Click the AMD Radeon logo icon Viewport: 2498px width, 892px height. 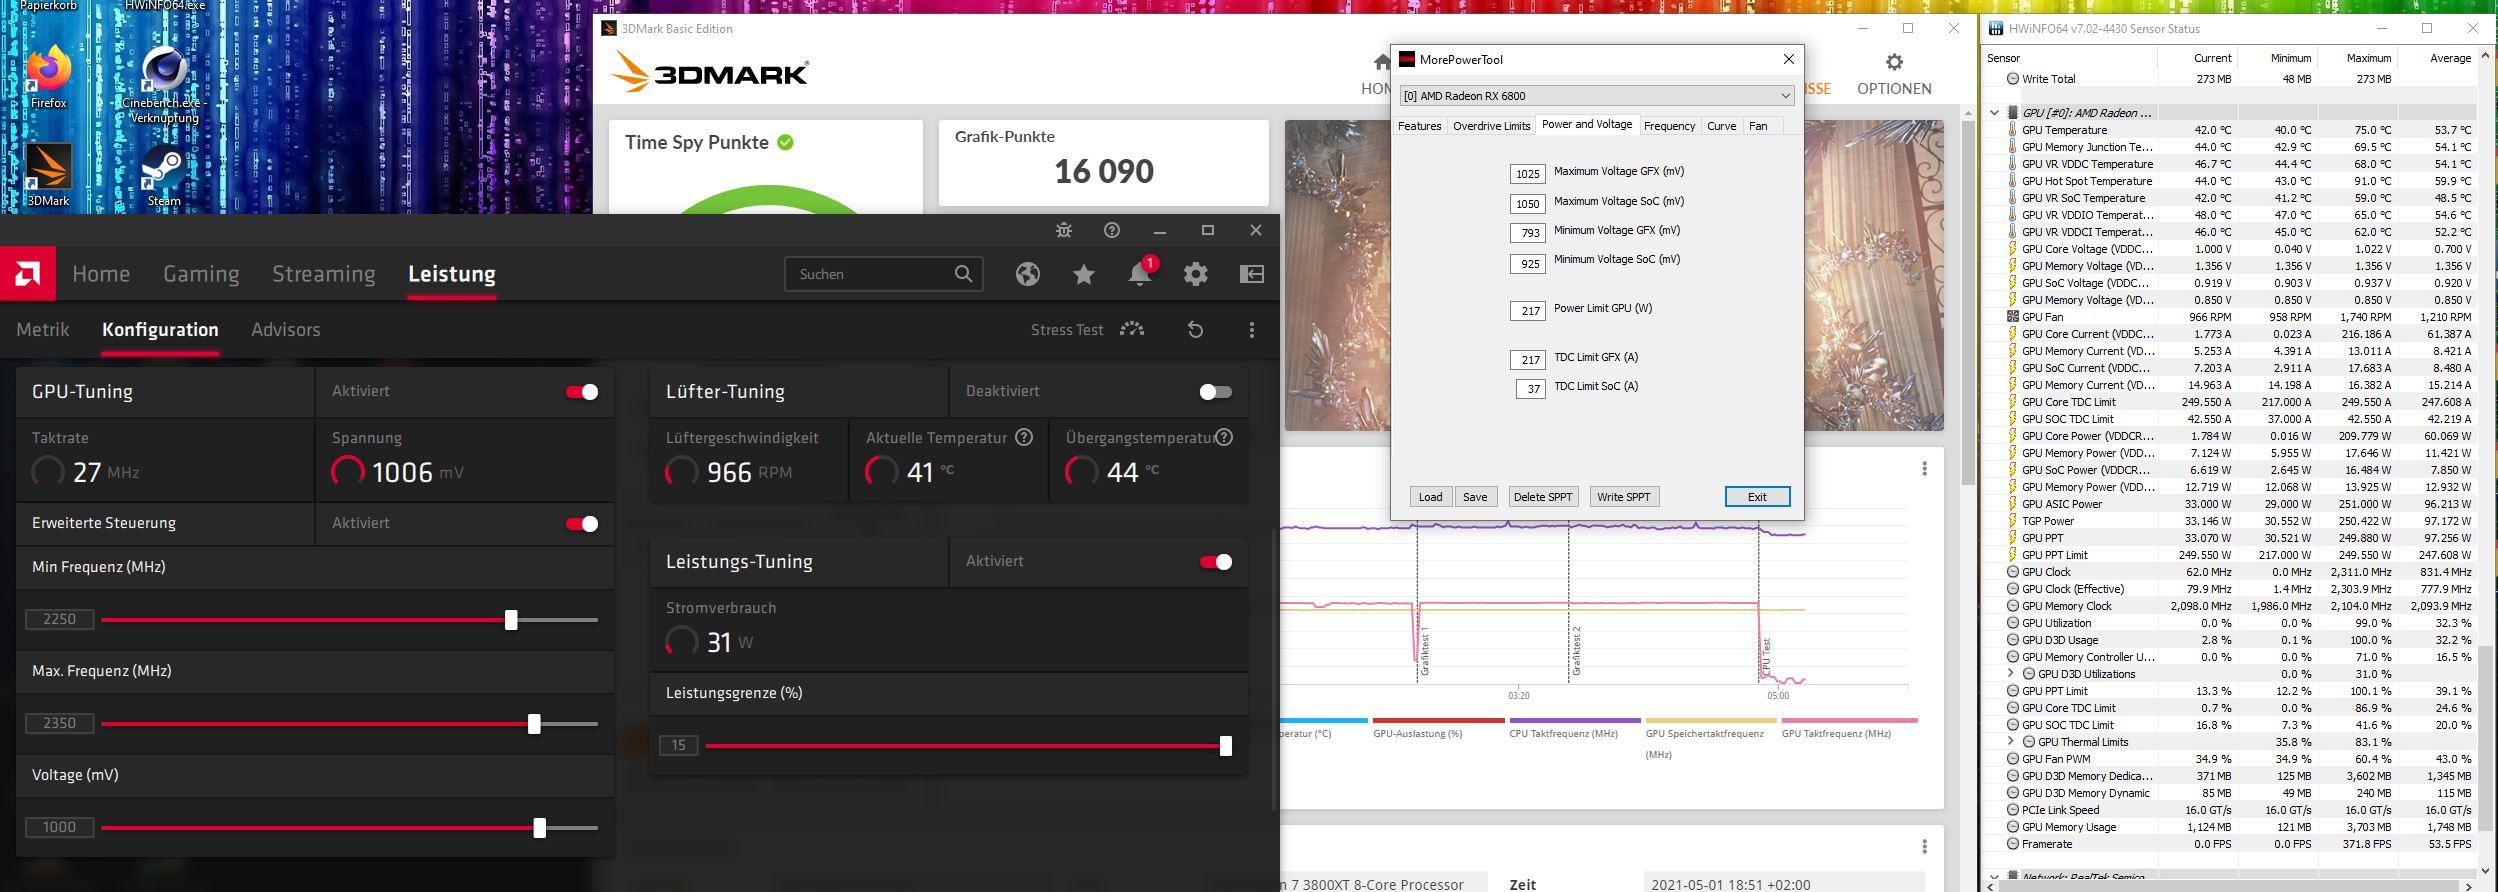[28, 273]
